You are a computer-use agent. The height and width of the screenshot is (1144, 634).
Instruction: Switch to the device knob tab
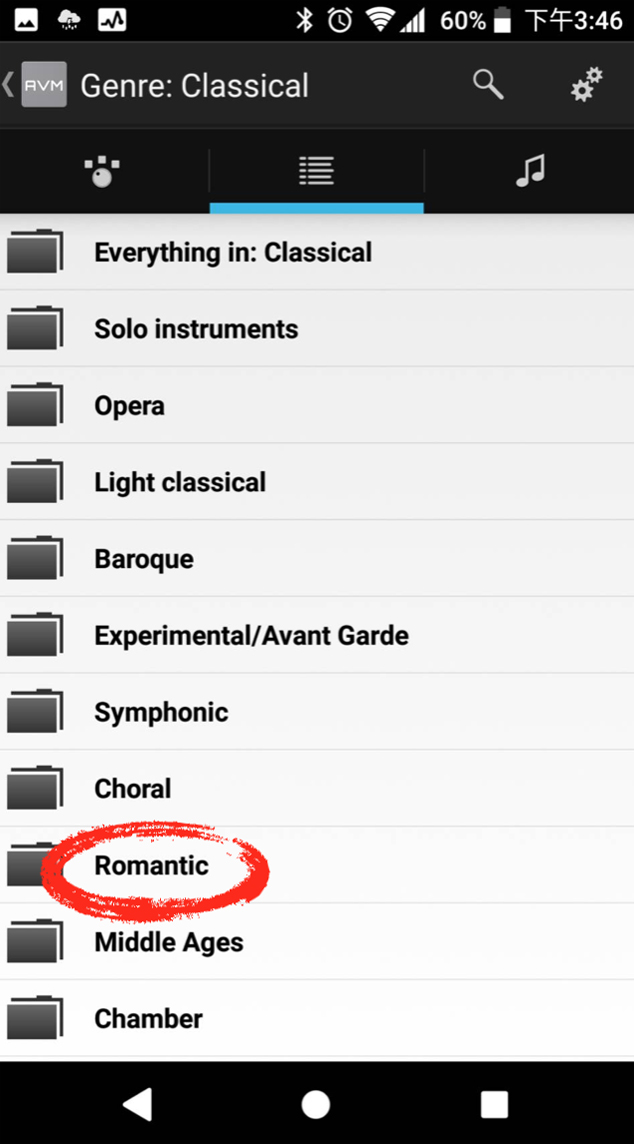tap(102, 171)
